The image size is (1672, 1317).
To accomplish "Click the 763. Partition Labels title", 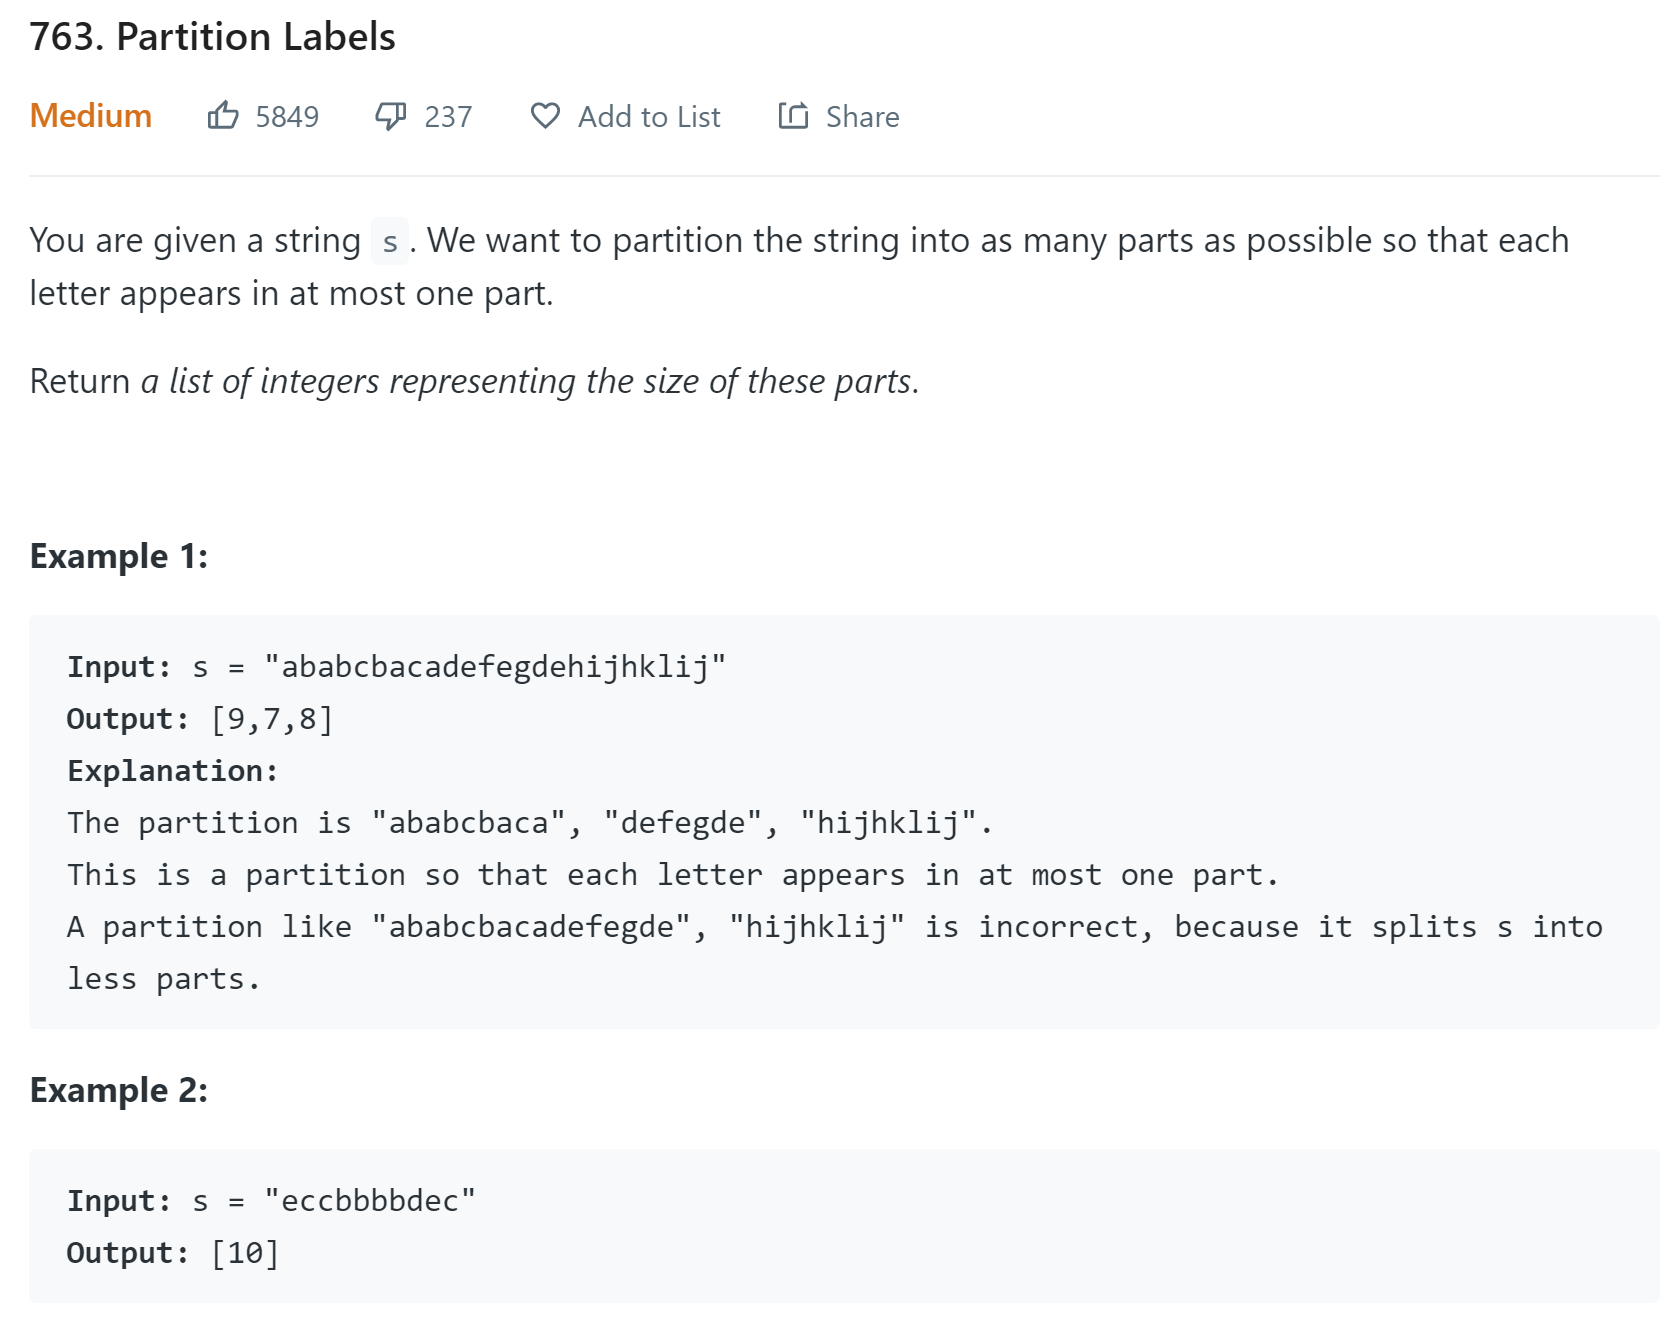I will pos(213,37).
